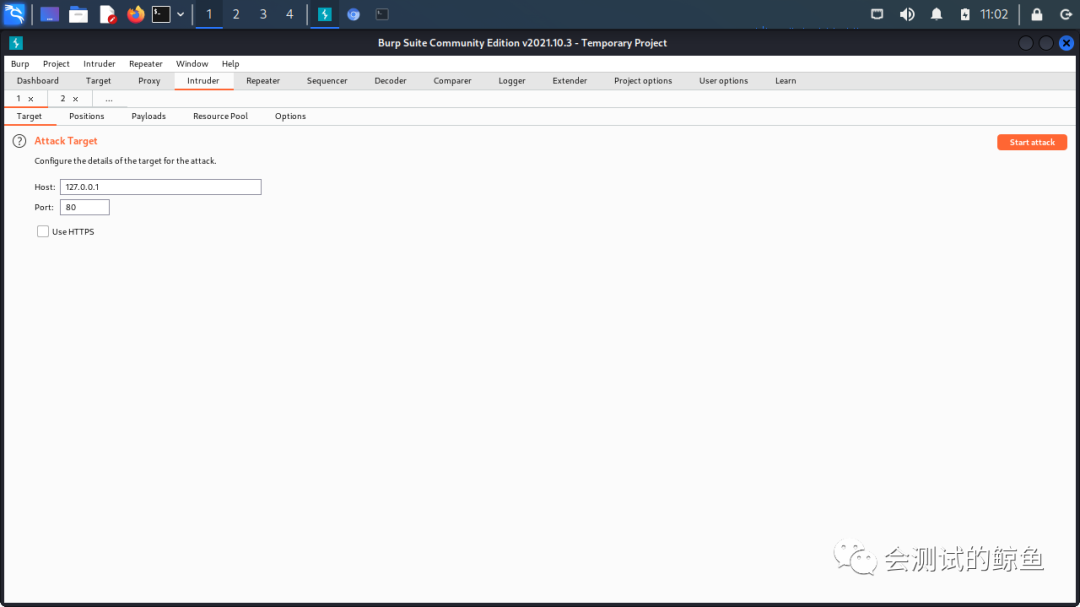
Task: Switch to workspace 4
Action: (289, 14)
